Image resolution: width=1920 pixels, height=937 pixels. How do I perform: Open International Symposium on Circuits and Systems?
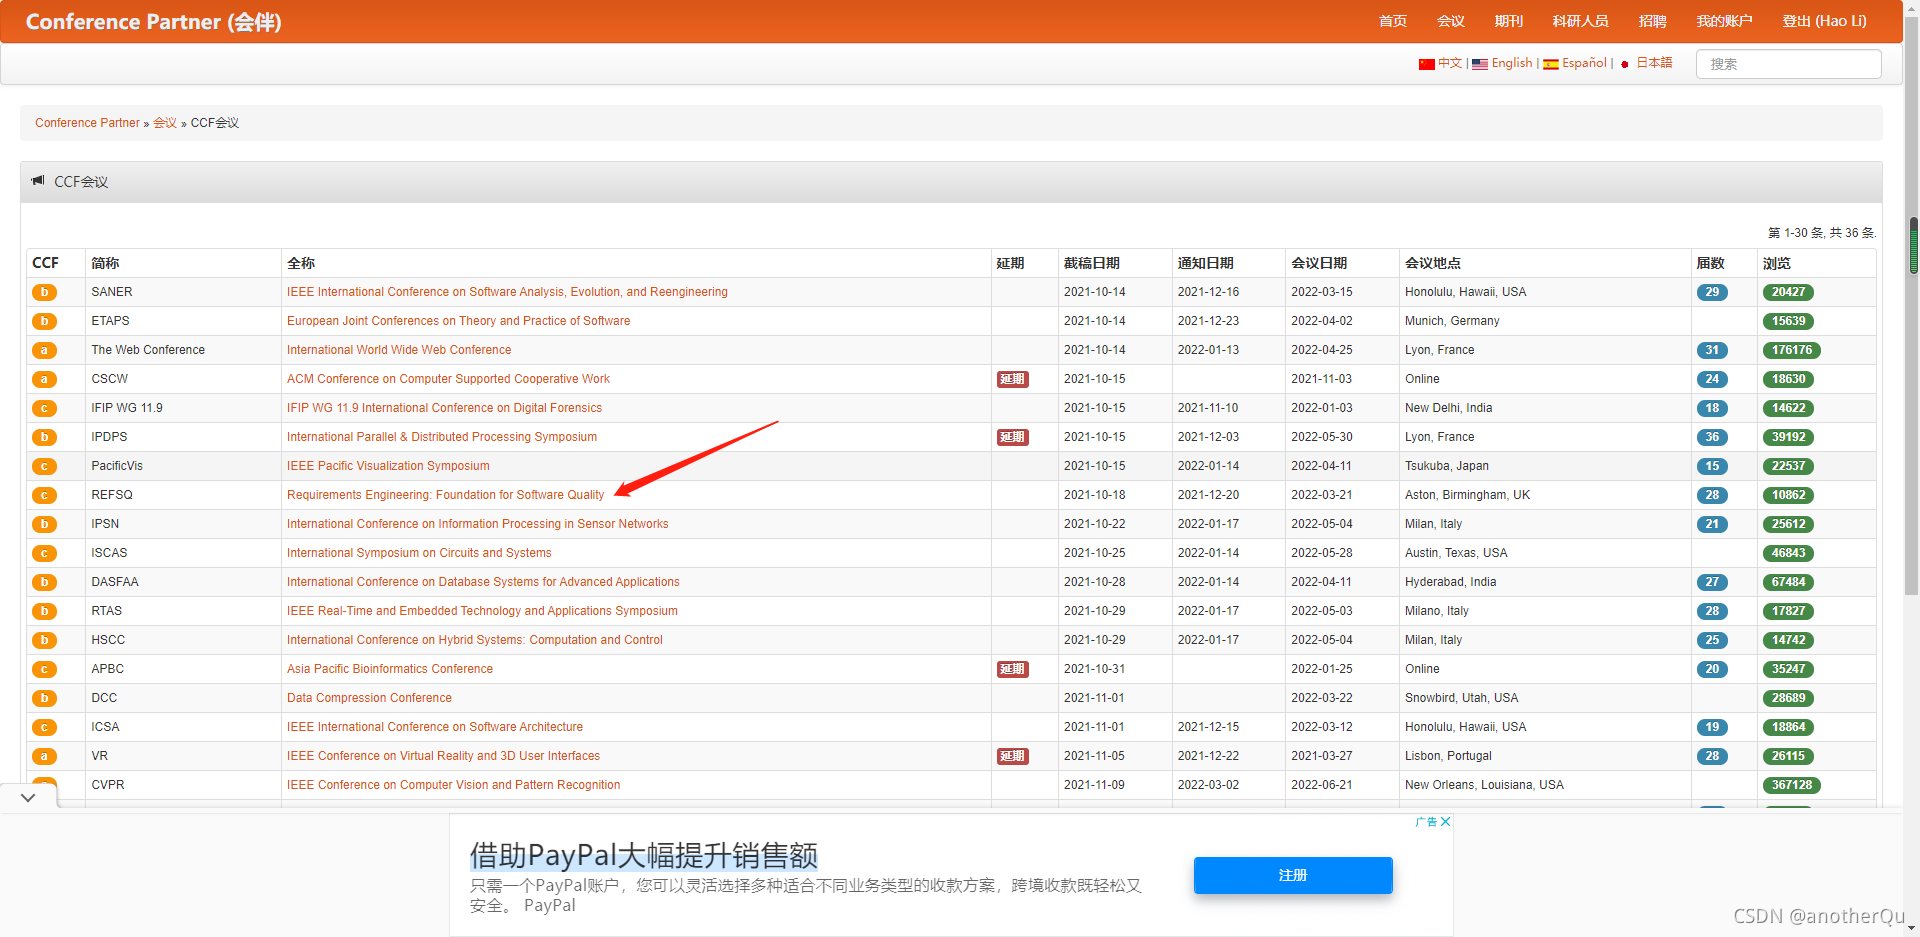tap(419, 553)
